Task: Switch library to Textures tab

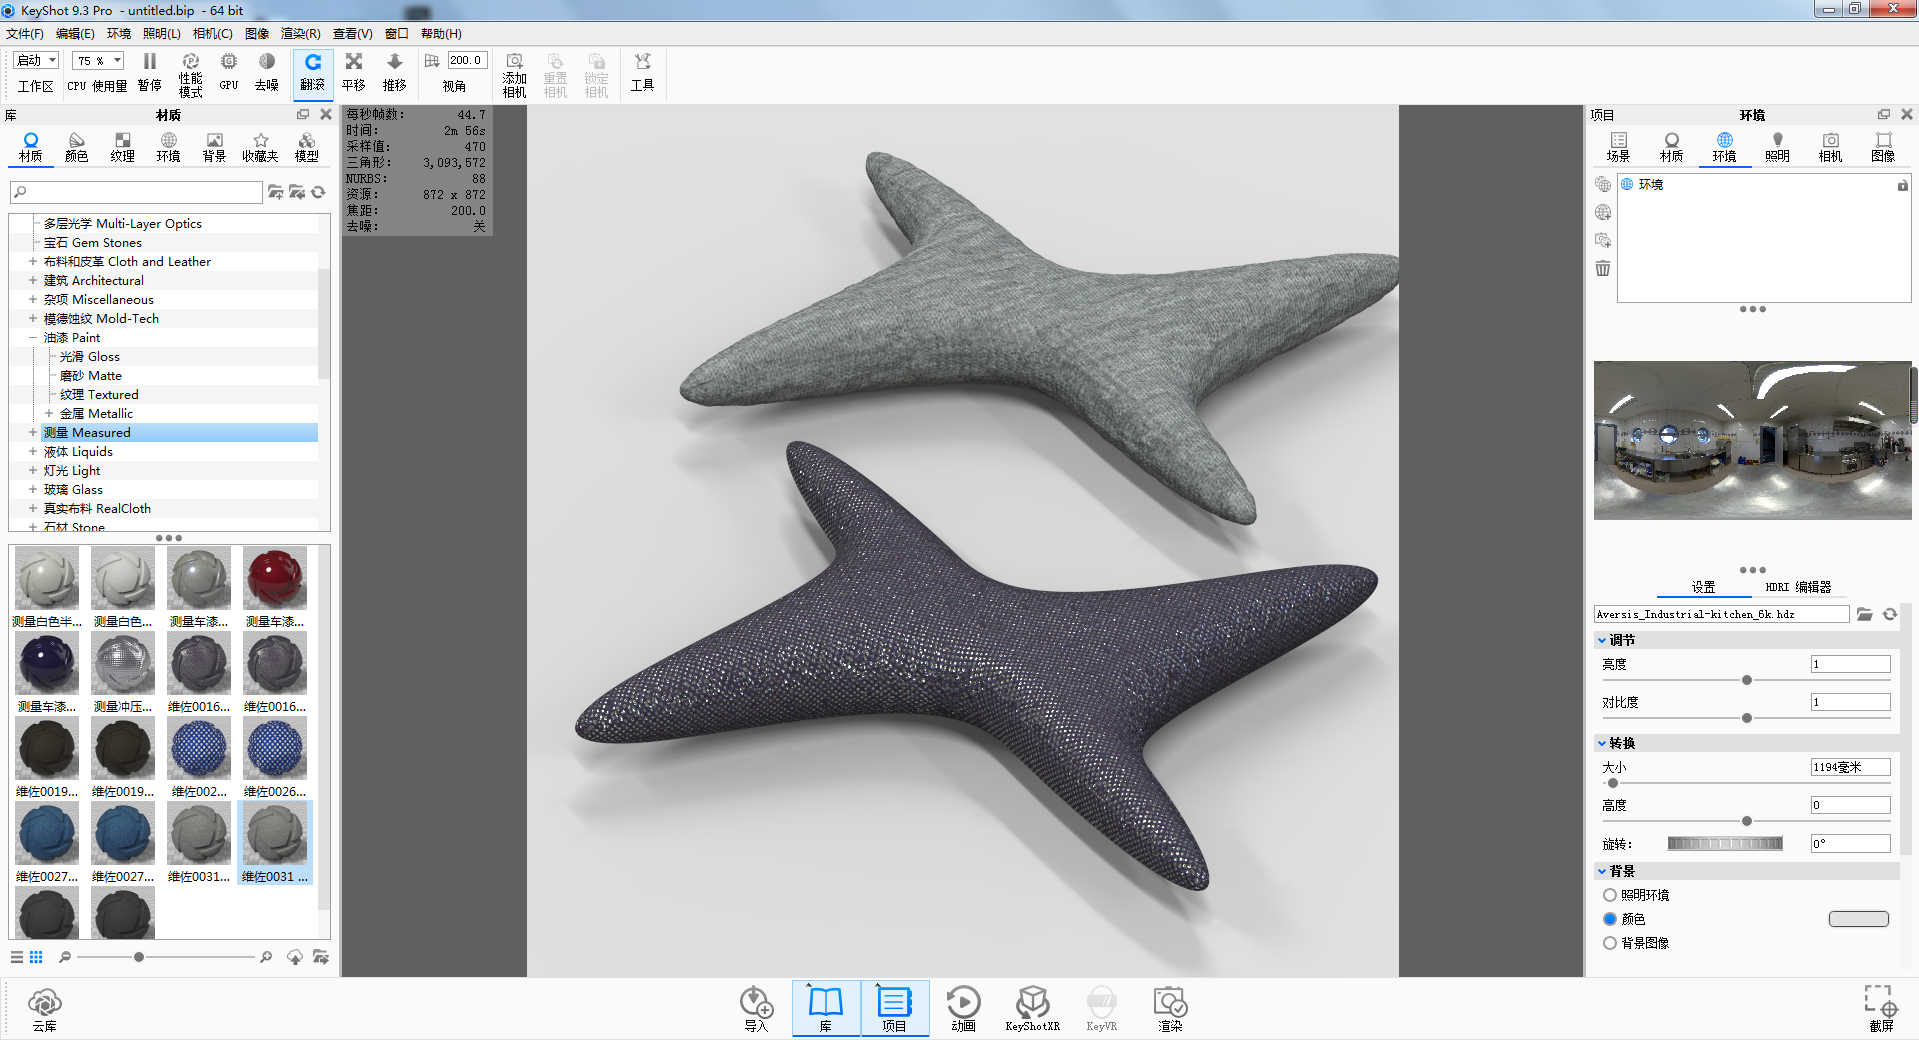Action: click(x=123, y=147)
